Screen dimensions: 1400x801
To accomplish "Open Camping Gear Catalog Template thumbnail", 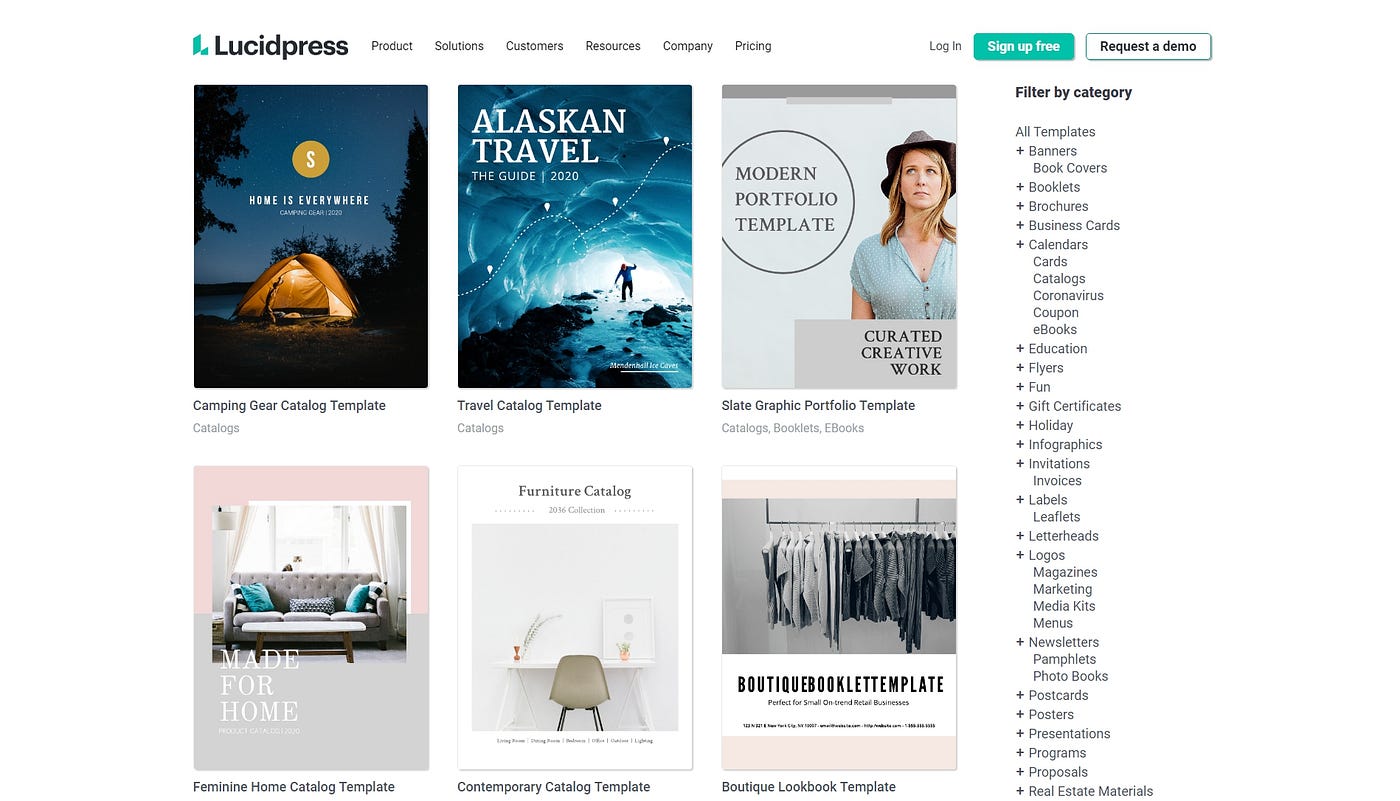I will coord(311,236).
